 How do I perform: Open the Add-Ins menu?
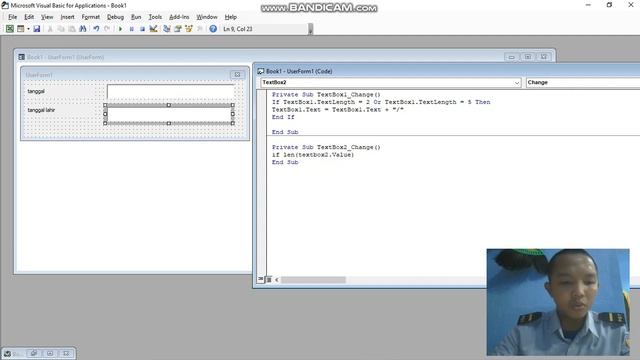click(179, 17)
